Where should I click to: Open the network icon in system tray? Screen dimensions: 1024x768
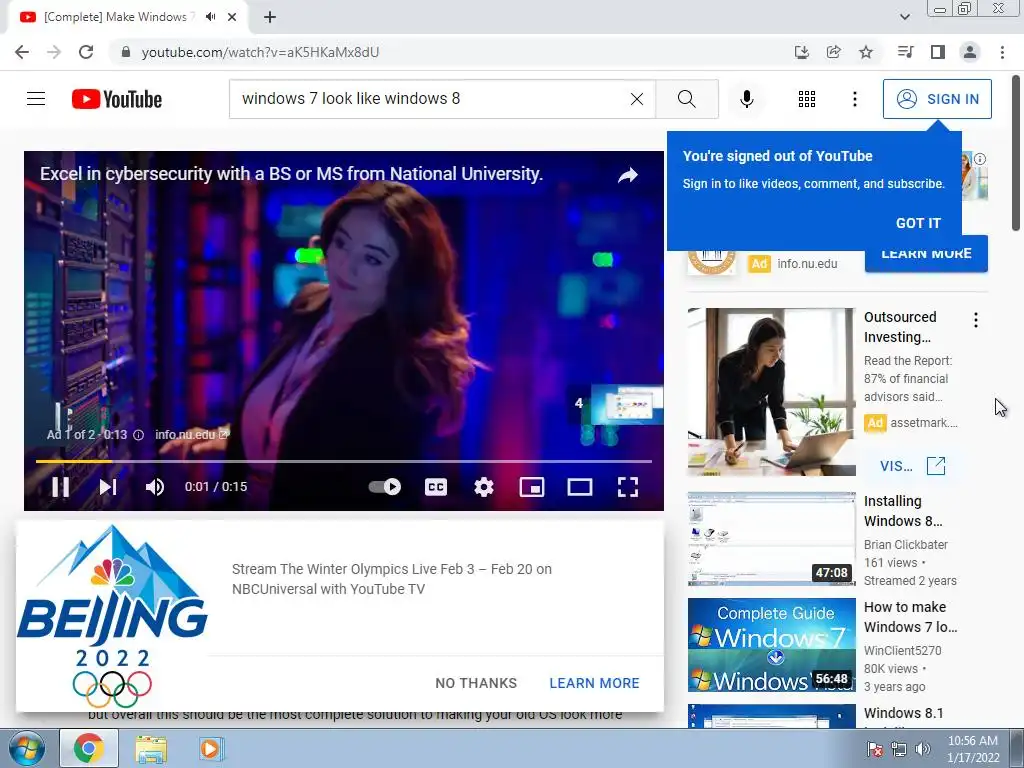[x=899, y=749]
